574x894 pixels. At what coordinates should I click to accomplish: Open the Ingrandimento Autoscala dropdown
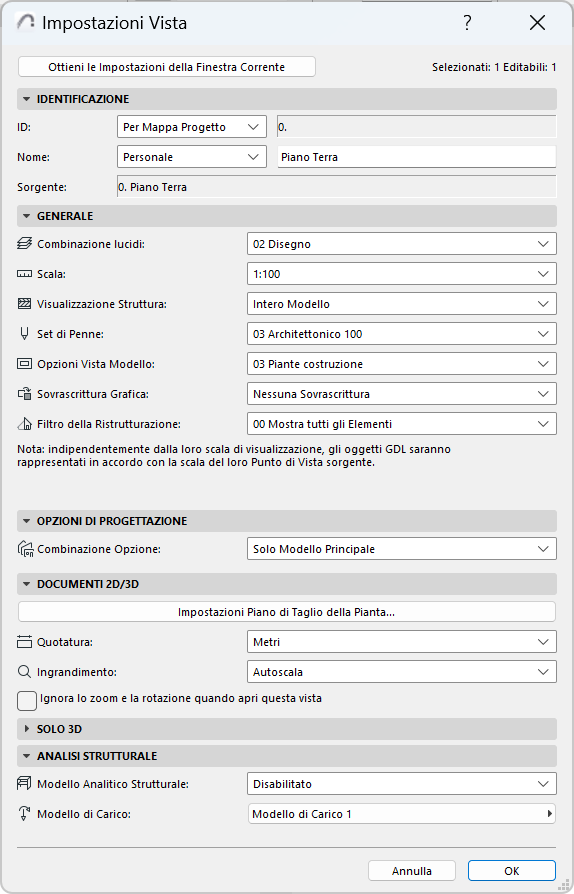tap(402, 672)
